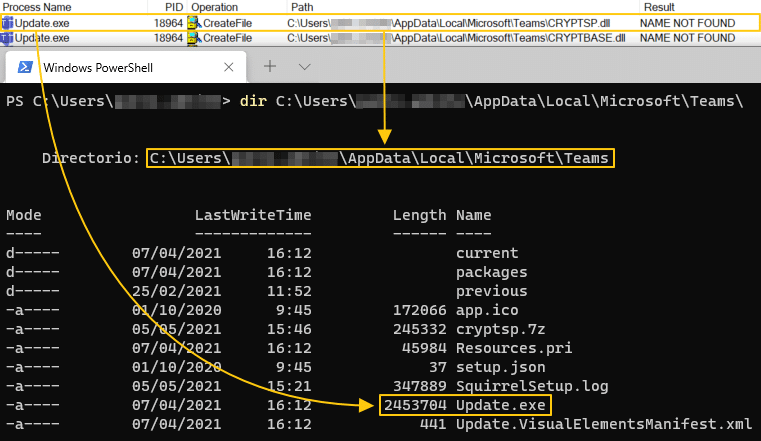The image size is (761, 441).
Task: Click the 'packages' directory entry
Action: pyautogui.click(x=492, y=272)
